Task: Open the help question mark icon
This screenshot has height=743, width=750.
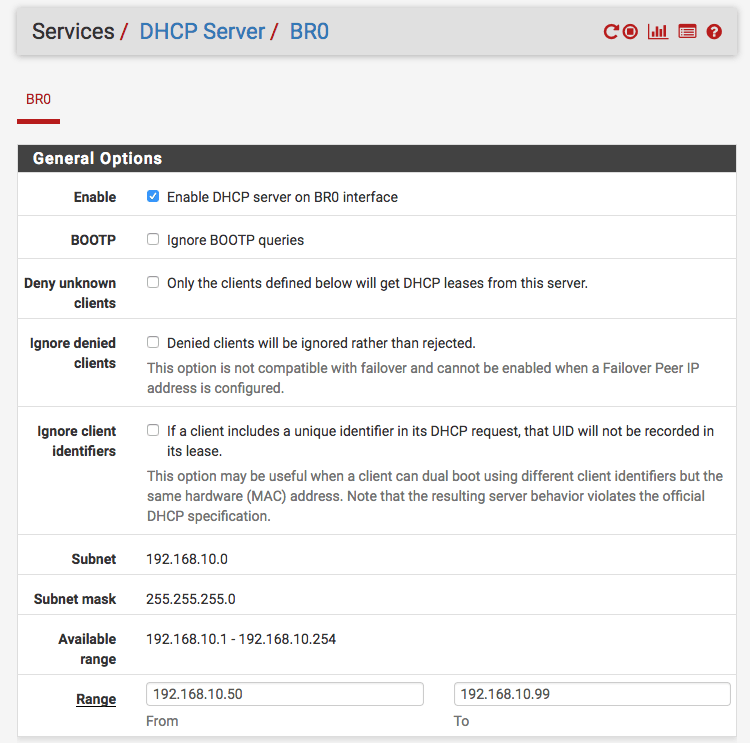Action: tap(714, 32)
